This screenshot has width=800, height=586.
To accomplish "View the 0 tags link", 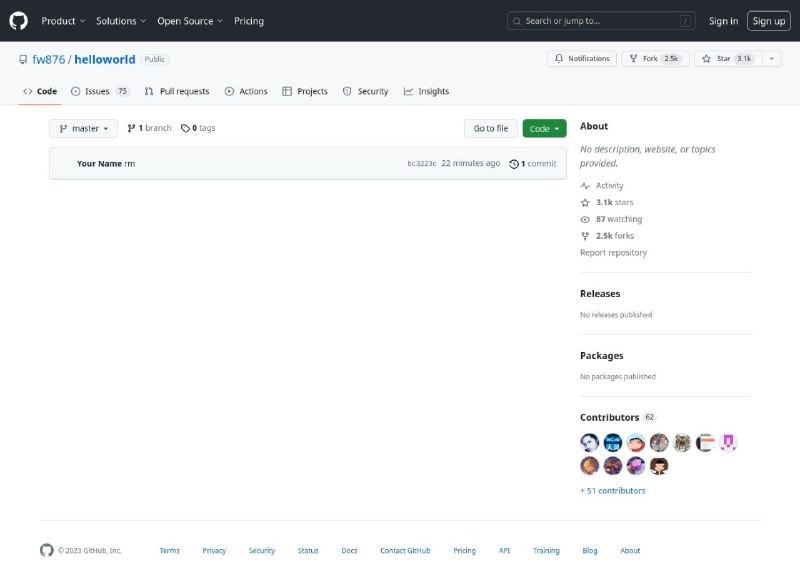I will tap(198, 128).
